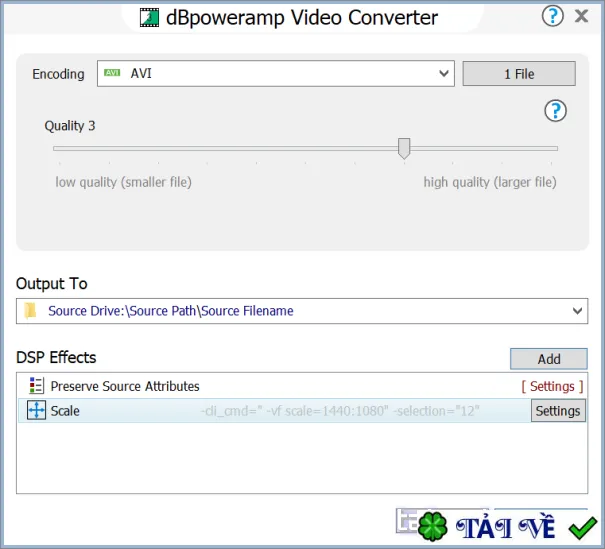The image size is (605, 549).
Task: Open Settings button for Scale effect
Action: click(558, 411)
